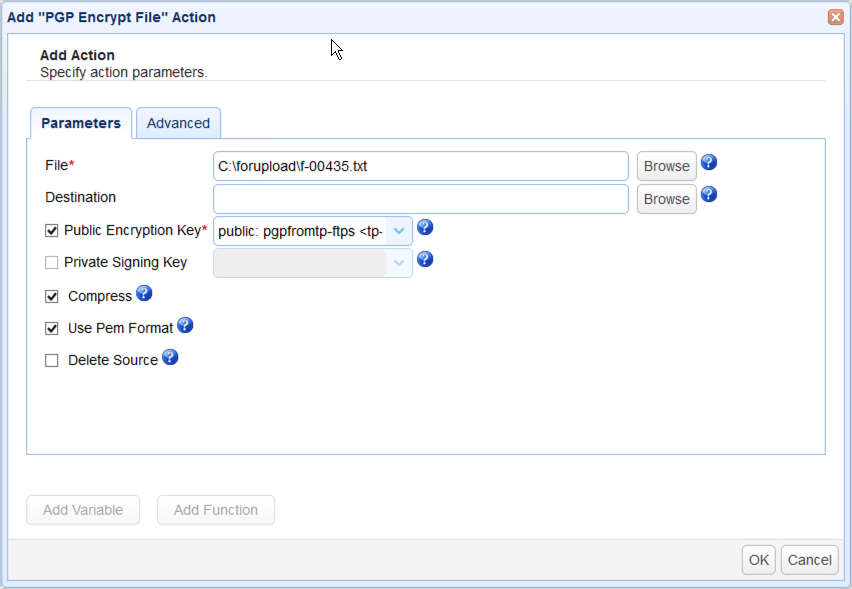Image resolution: width=852 pixels, height=589 pixels.
Task: Switch to the Advanced tab
Action: 178,123
